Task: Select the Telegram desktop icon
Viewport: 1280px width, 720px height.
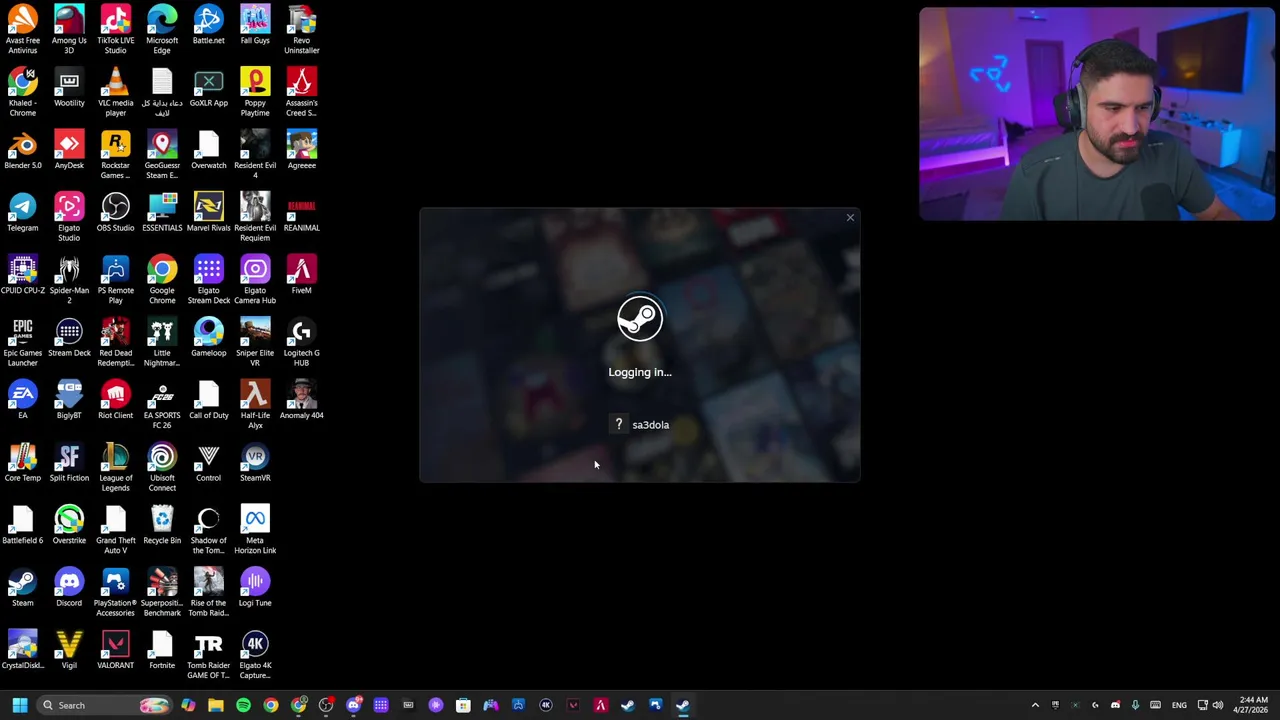Action: (x=22, y=212)
